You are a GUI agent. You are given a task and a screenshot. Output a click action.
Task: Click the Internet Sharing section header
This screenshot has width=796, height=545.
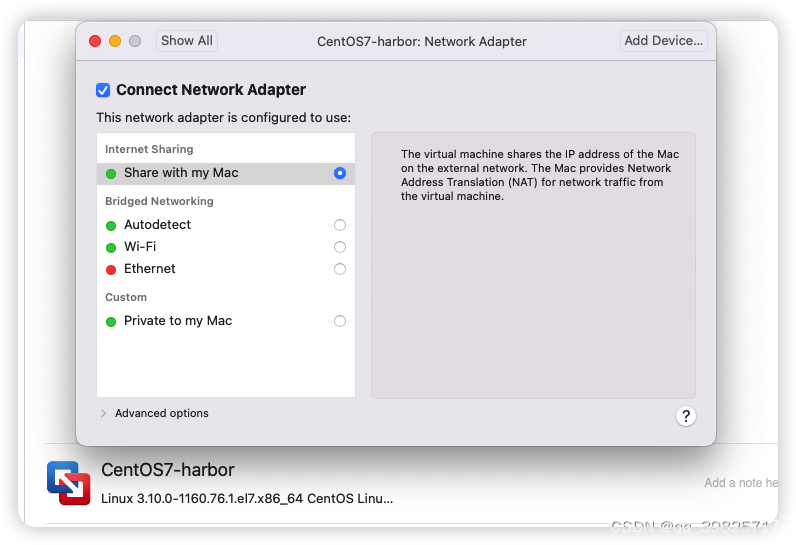click(x=149, y=149)
